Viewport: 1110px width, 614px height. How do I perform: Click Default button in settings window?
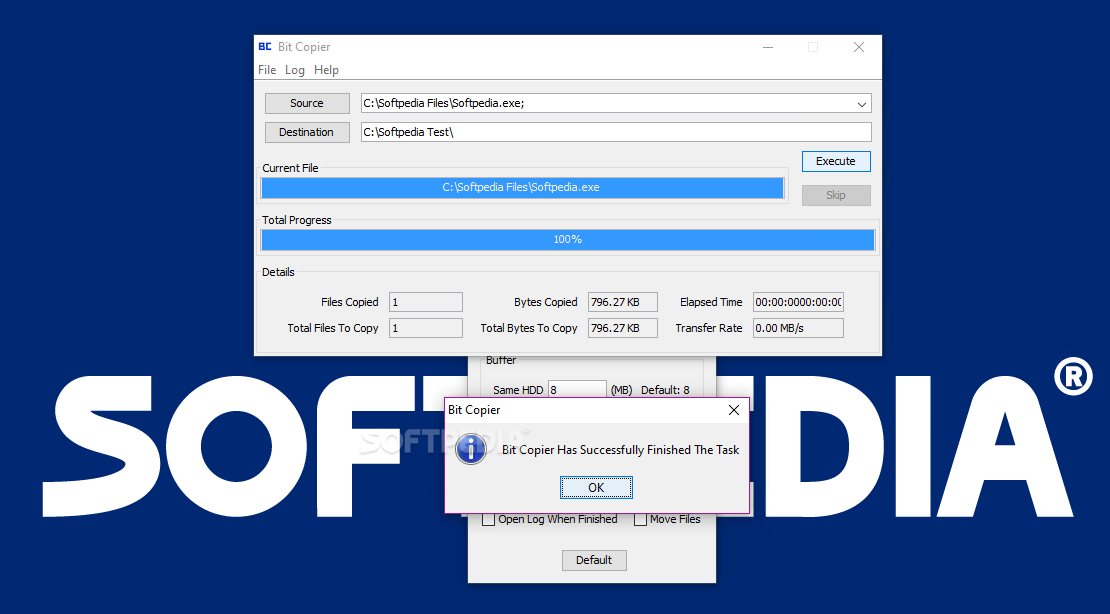[x=594, y=559]
